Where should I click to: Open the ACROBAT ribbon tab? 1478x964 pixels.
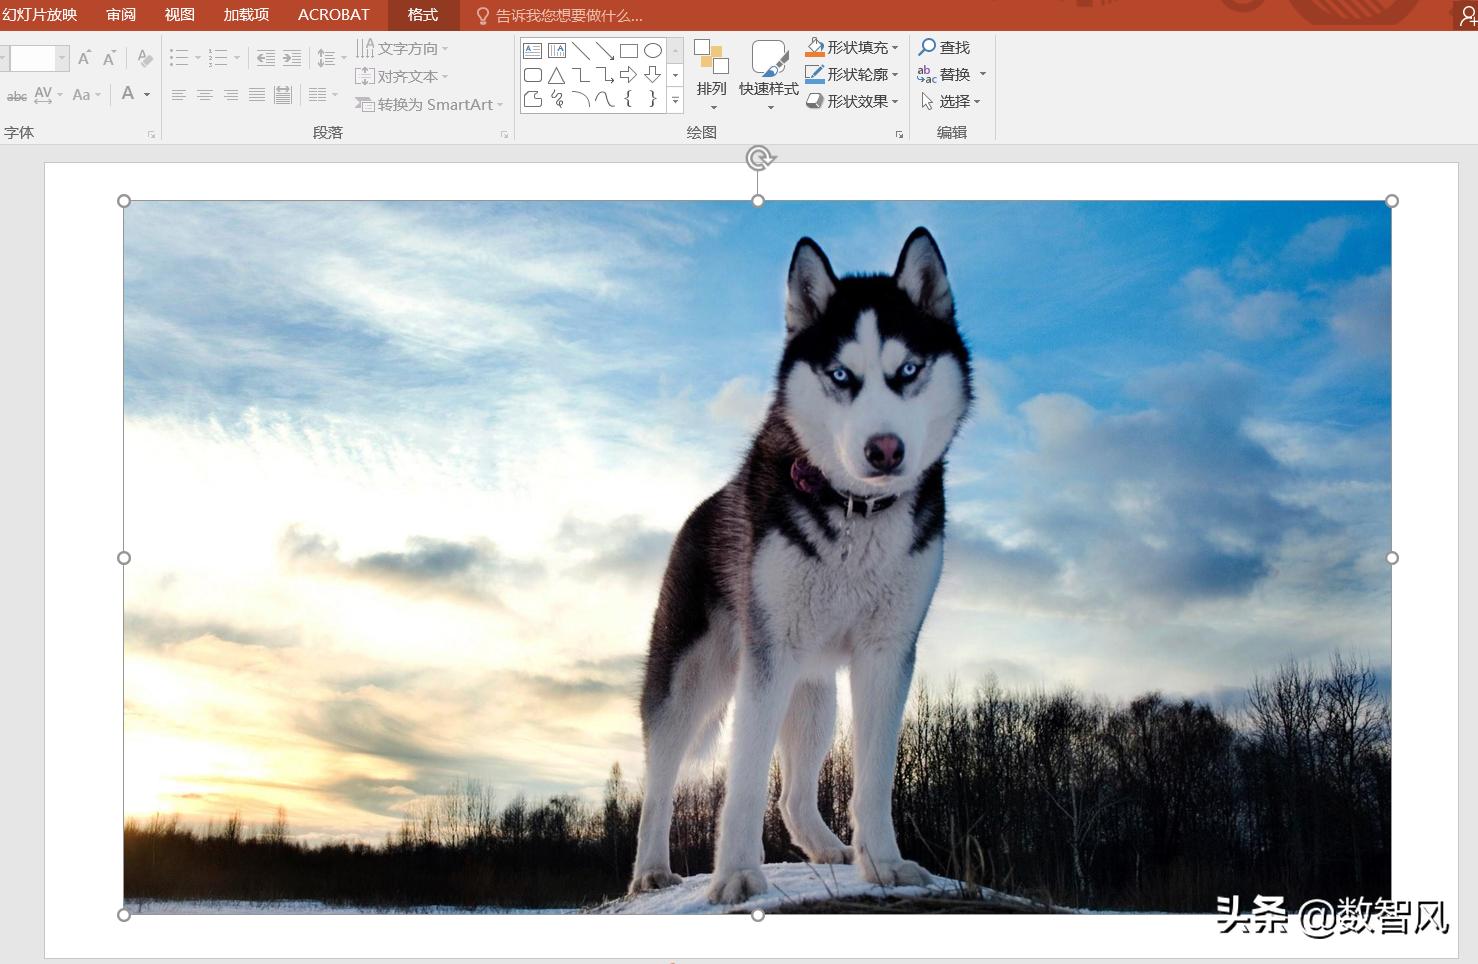334,15
